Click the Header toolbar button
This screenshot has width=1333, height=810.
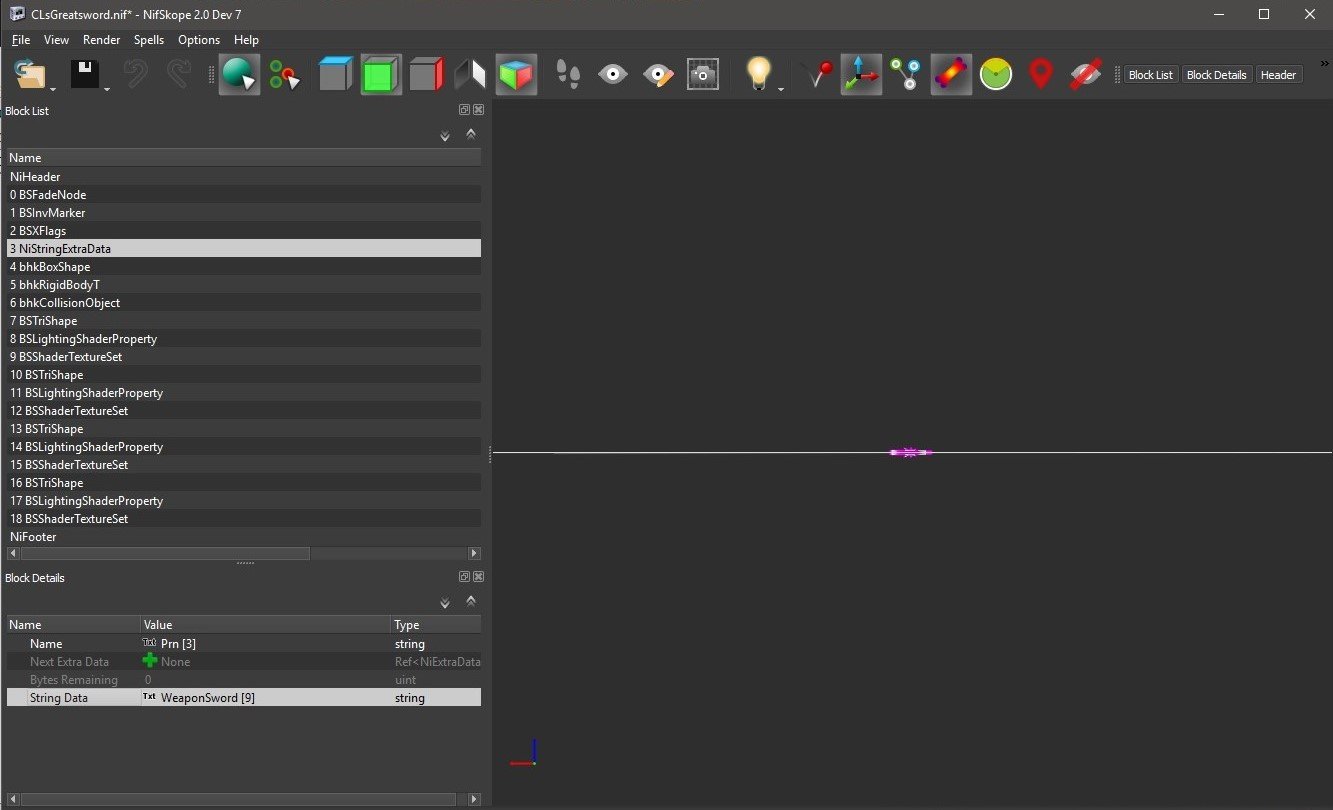(1278, 75)
